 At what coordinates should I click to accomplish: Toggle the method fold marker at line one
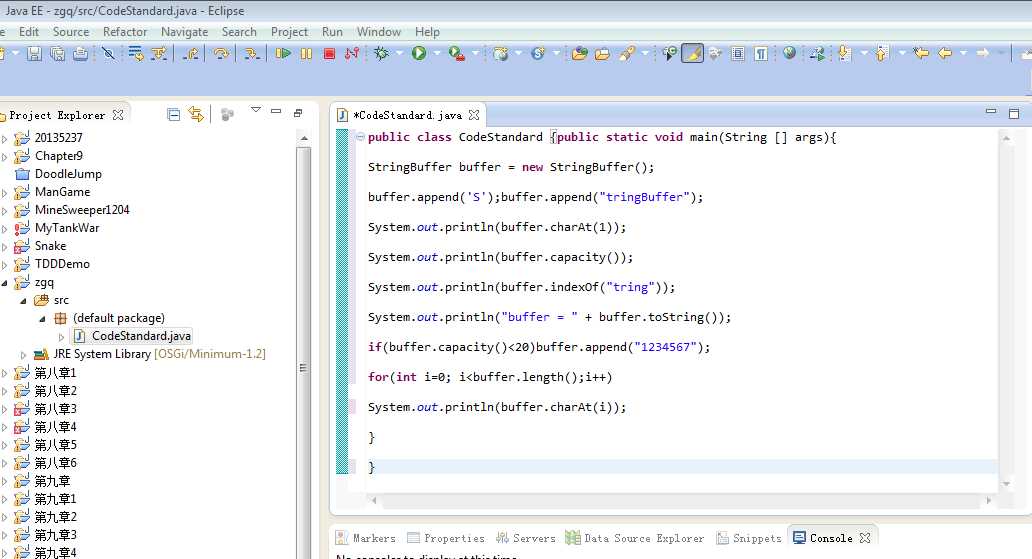click(360, 137)
